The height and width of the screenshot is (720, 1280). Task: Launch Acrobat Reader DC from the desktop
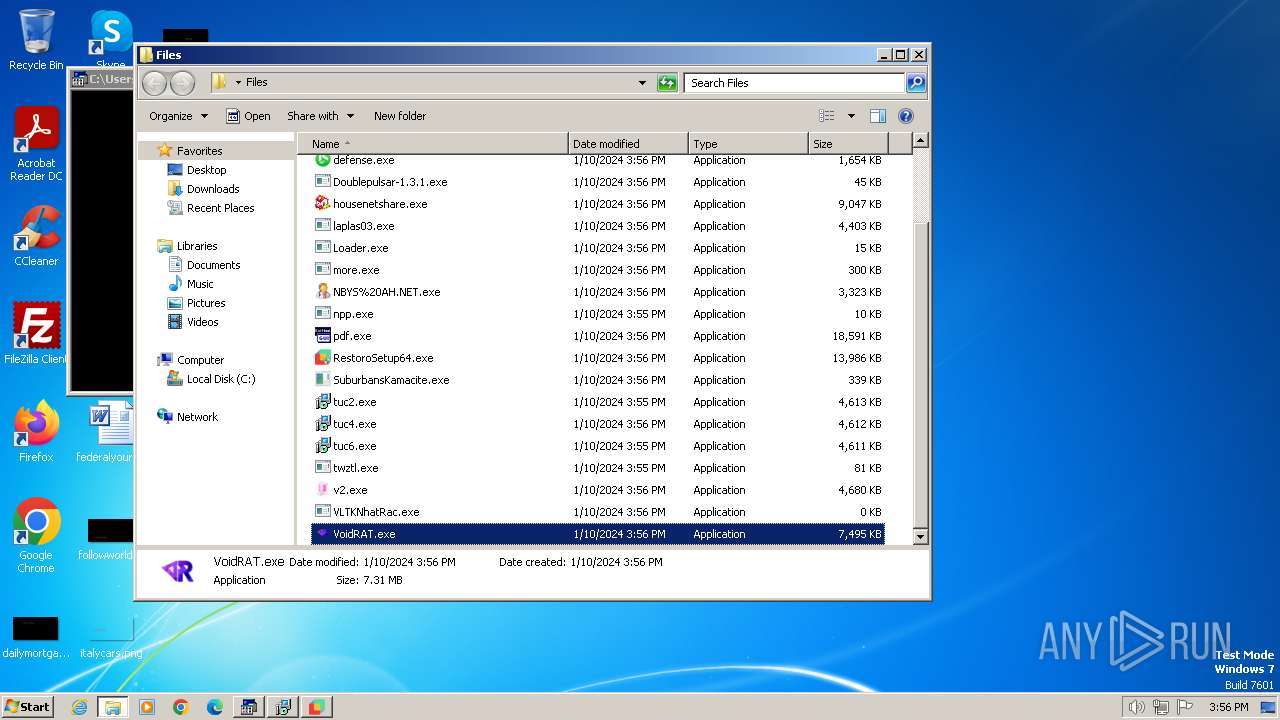click(36, 144)
